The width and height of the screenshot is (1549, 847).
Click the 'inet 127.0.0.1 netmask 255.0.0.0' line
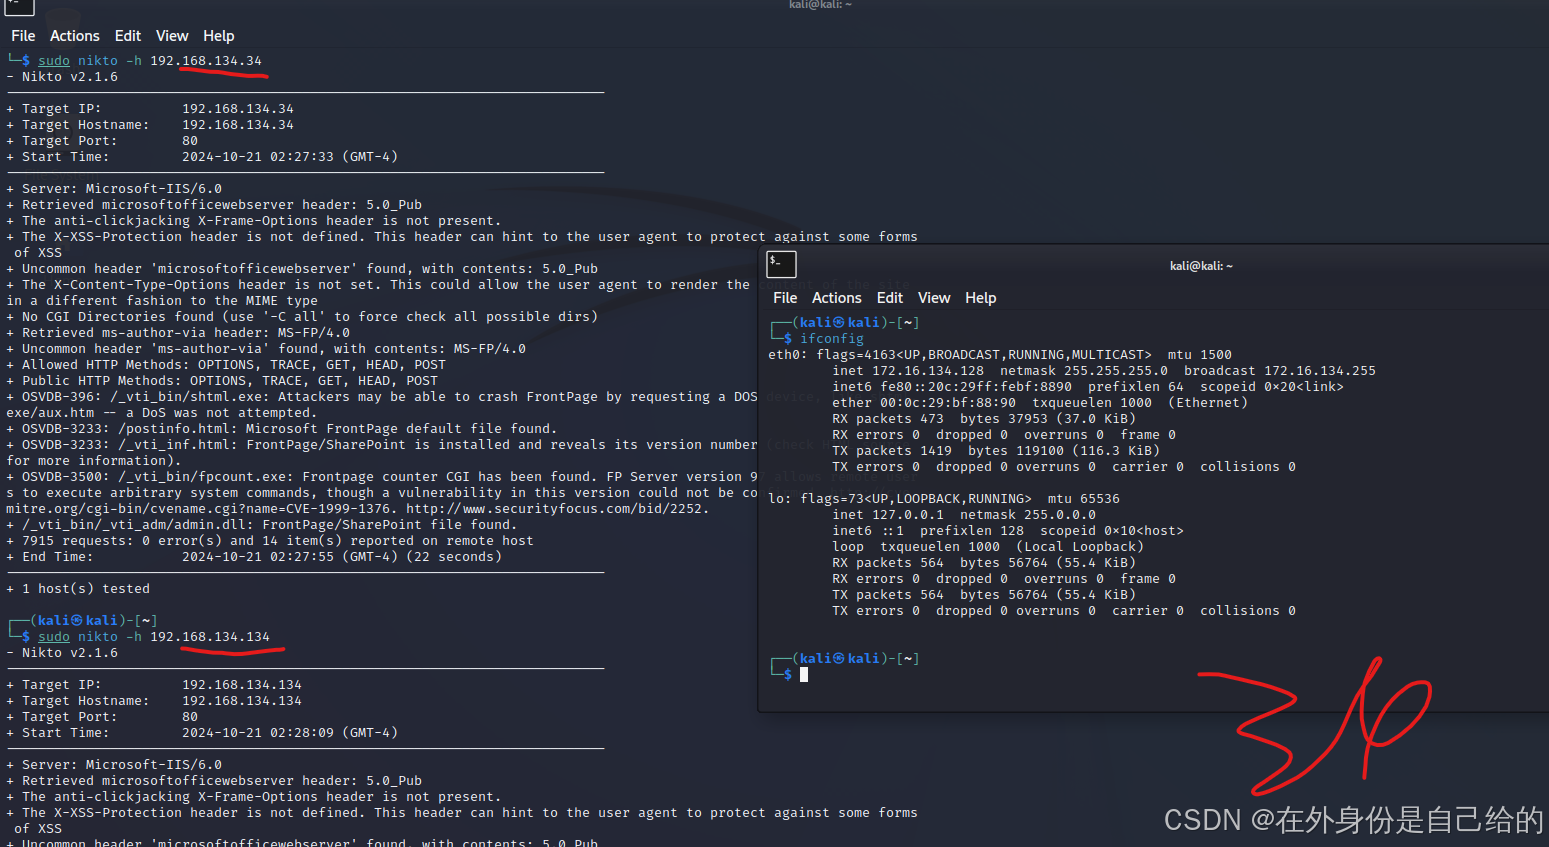click(x=964, y=515)
